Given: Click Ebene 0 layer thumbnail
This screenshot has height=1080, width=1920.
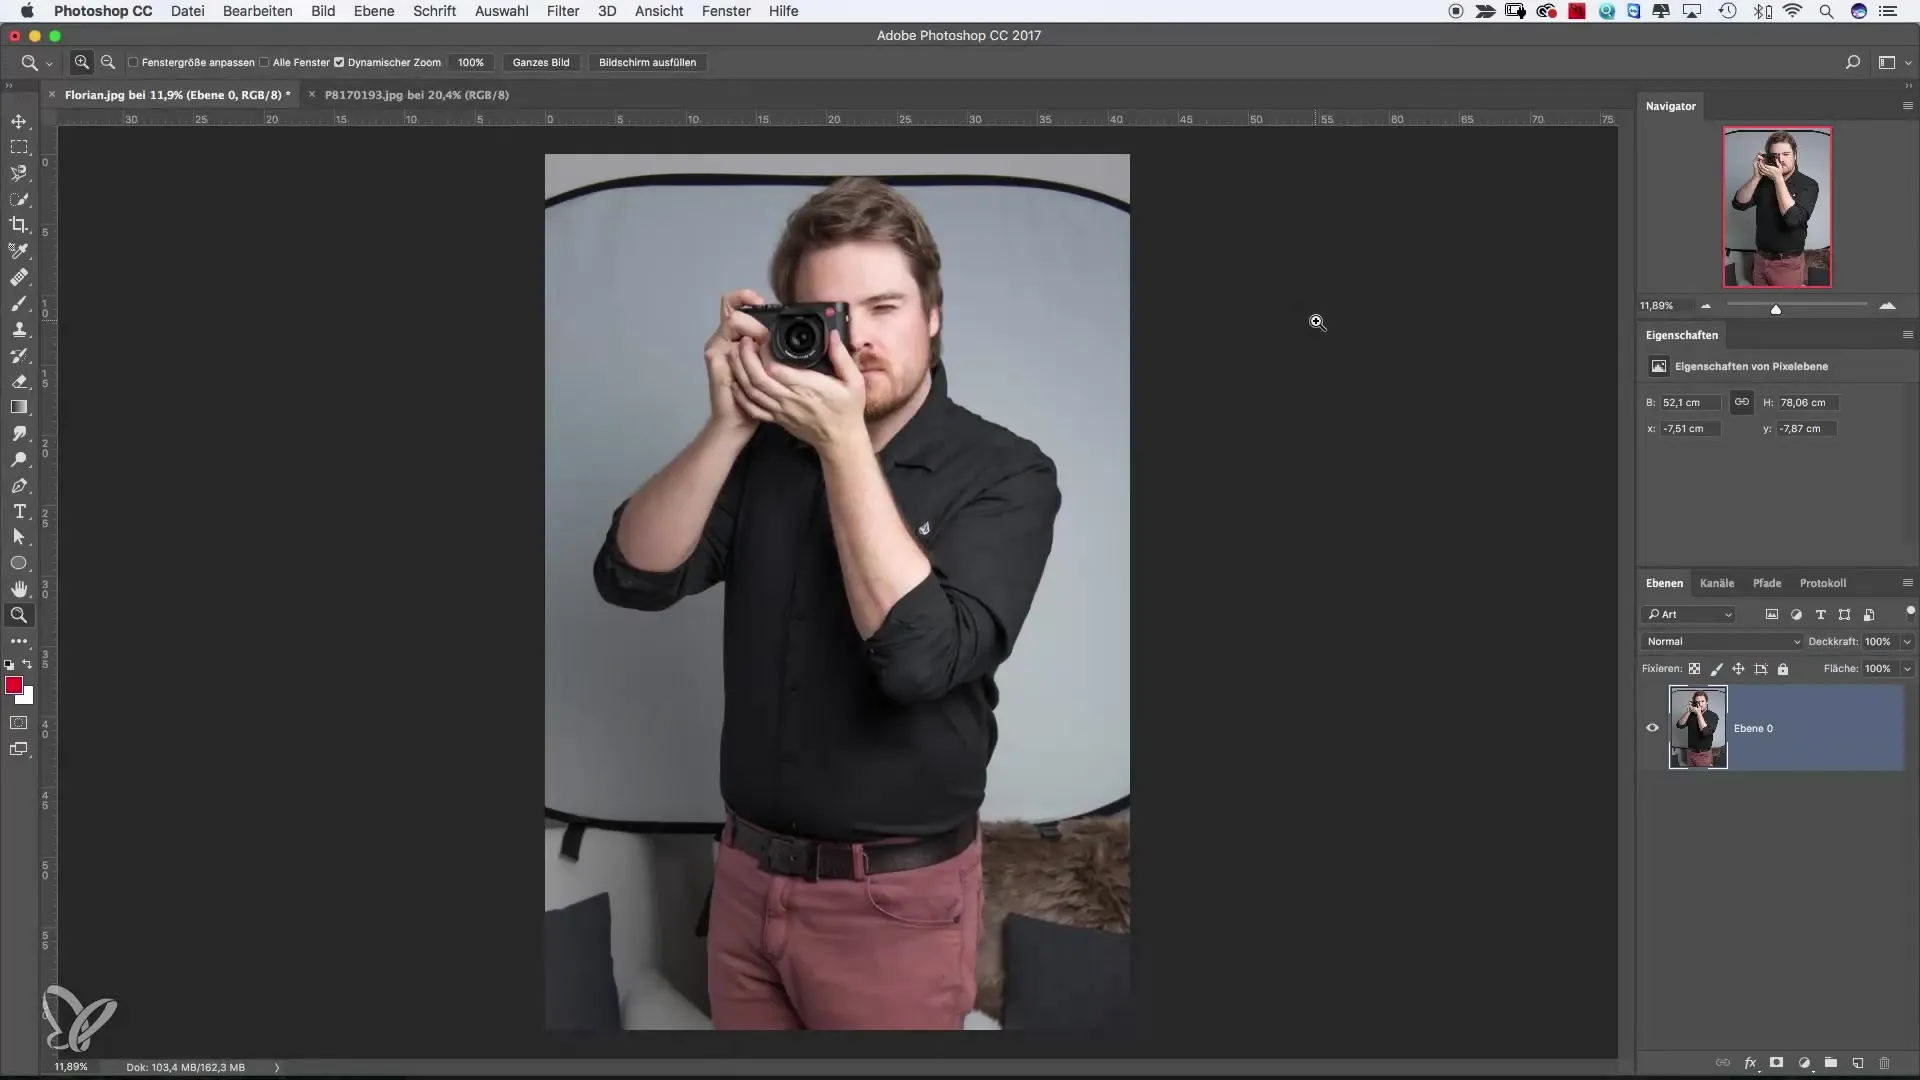Looking at the screenshot, I should point(1698,728).
